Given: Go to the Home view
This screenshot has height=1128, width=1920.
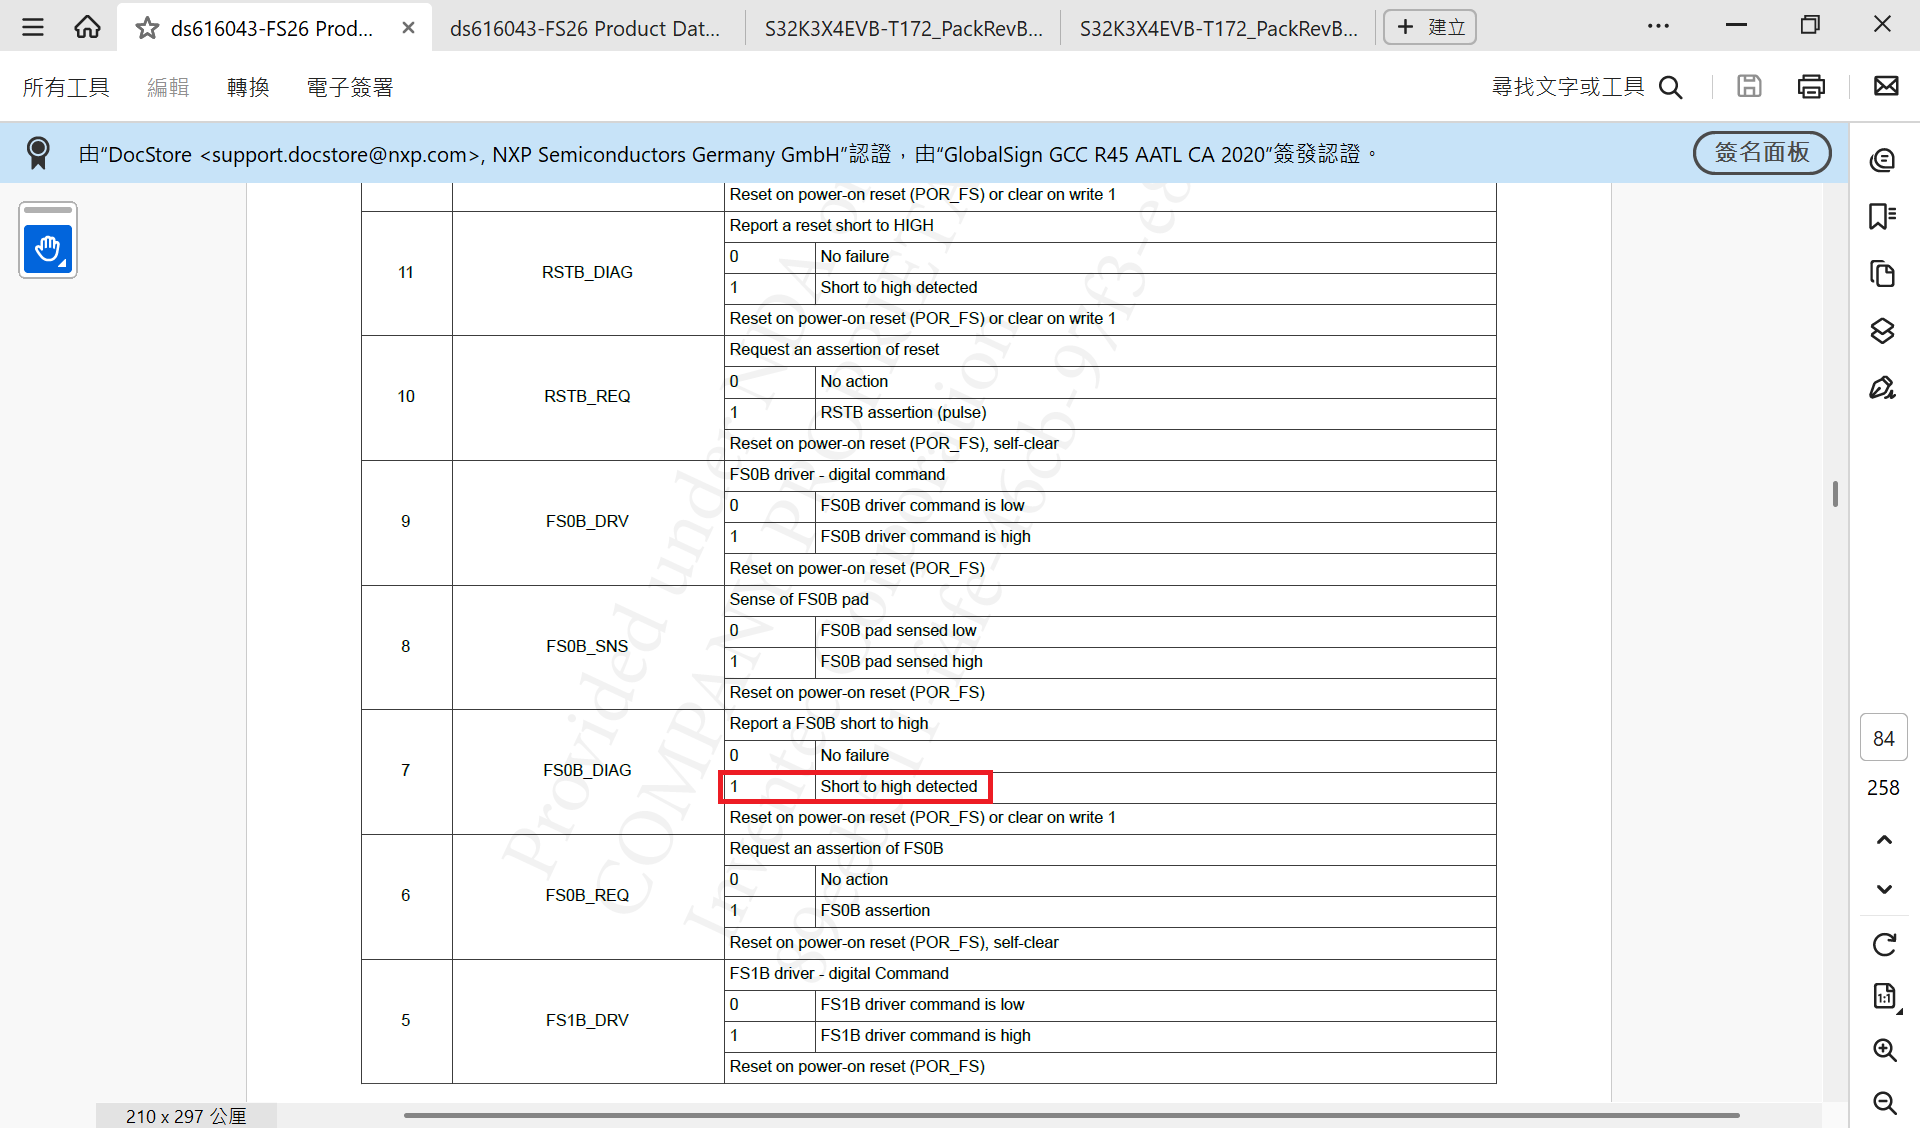Looking at the screenshot, I should [87, 27].
